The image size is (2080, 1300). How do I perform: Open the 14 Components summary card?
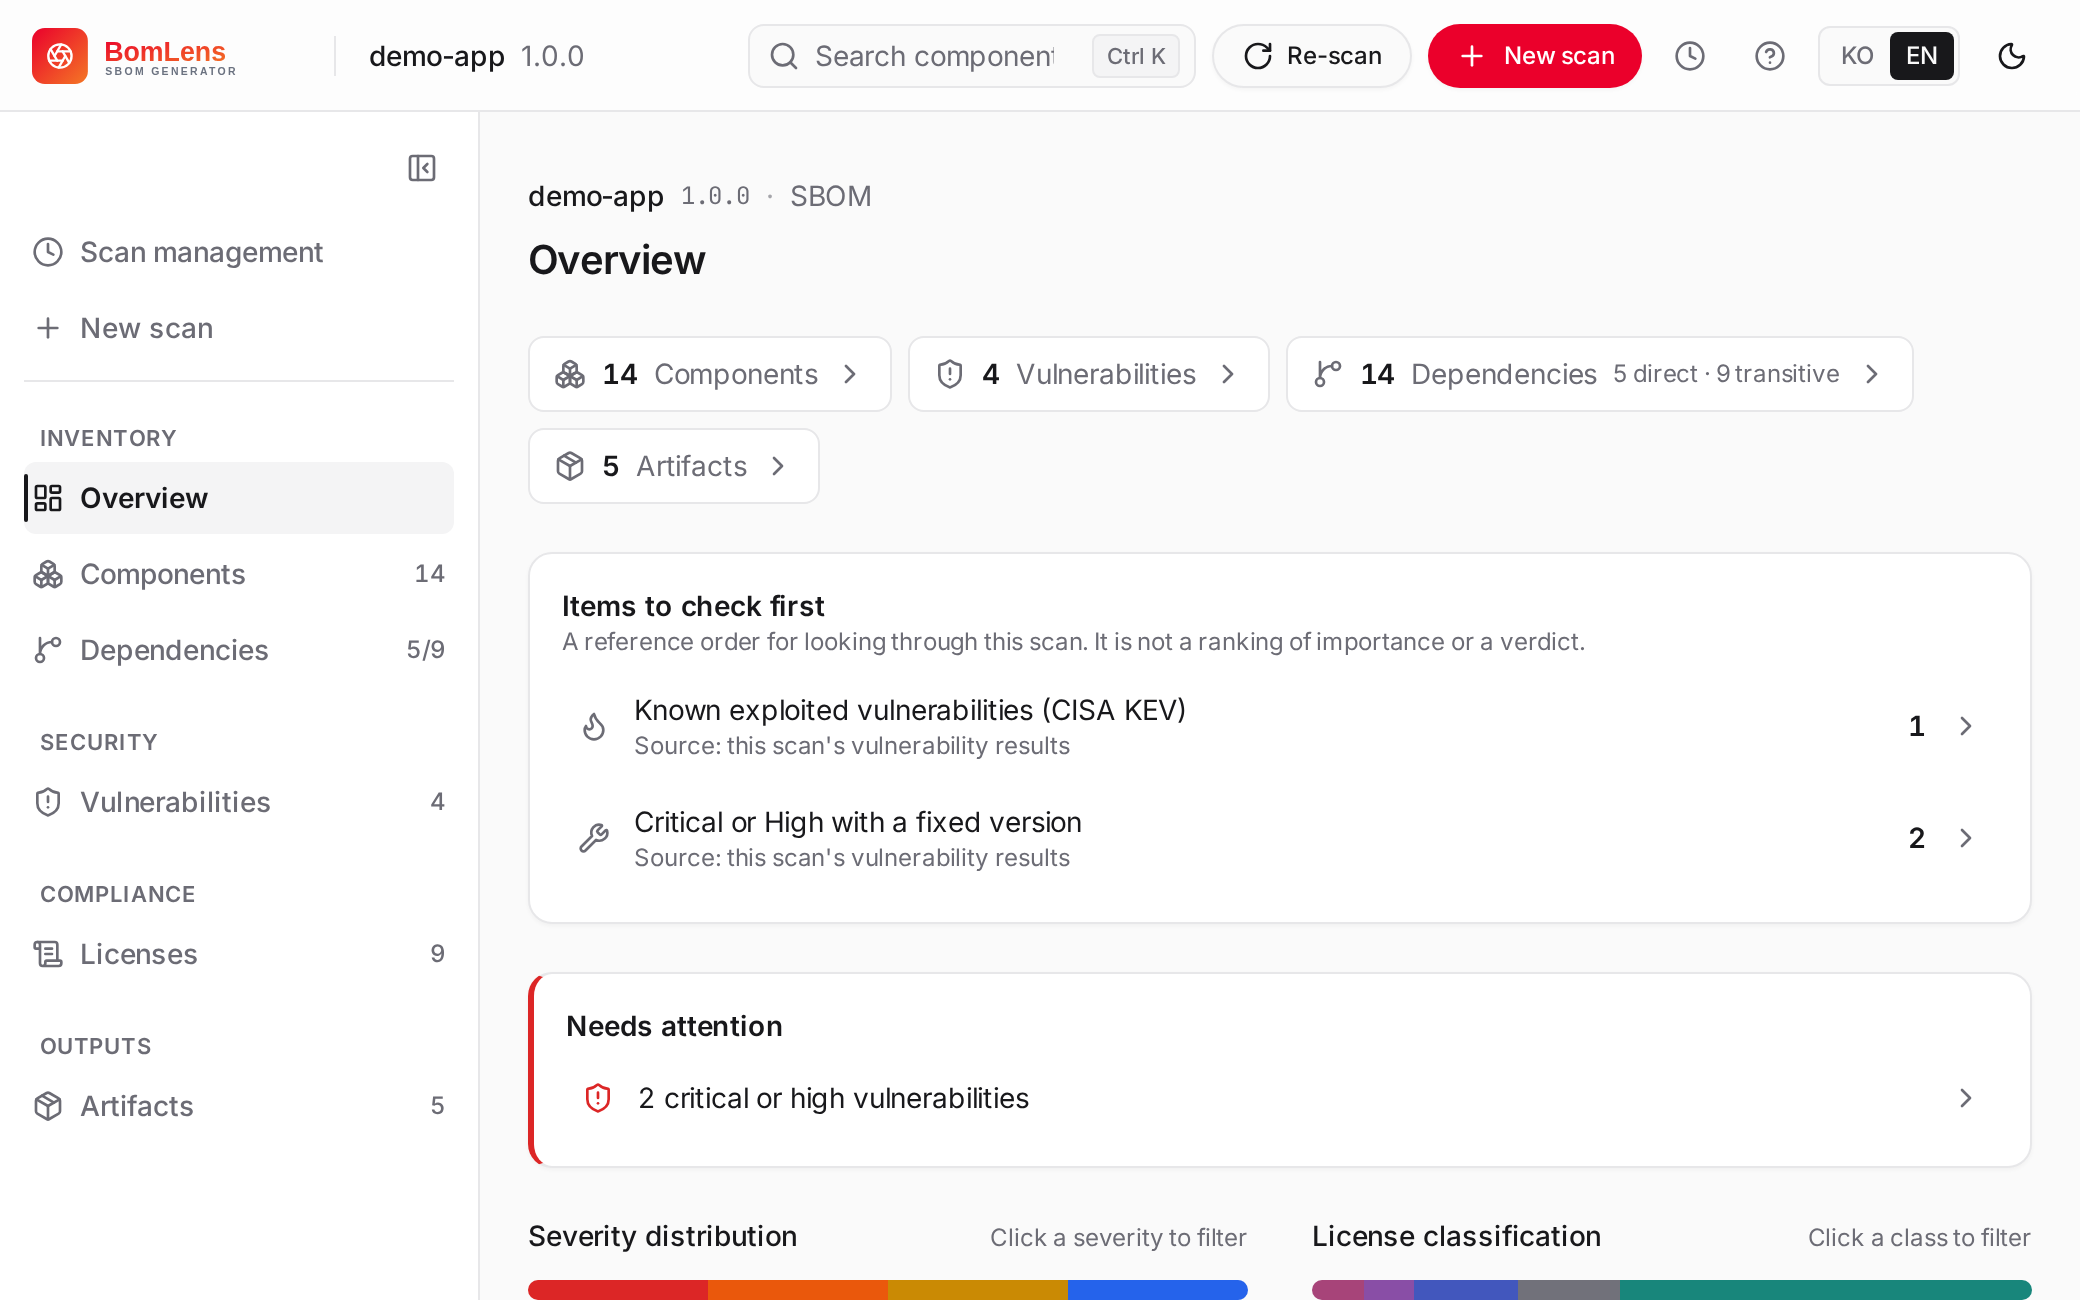coord(710,374)
